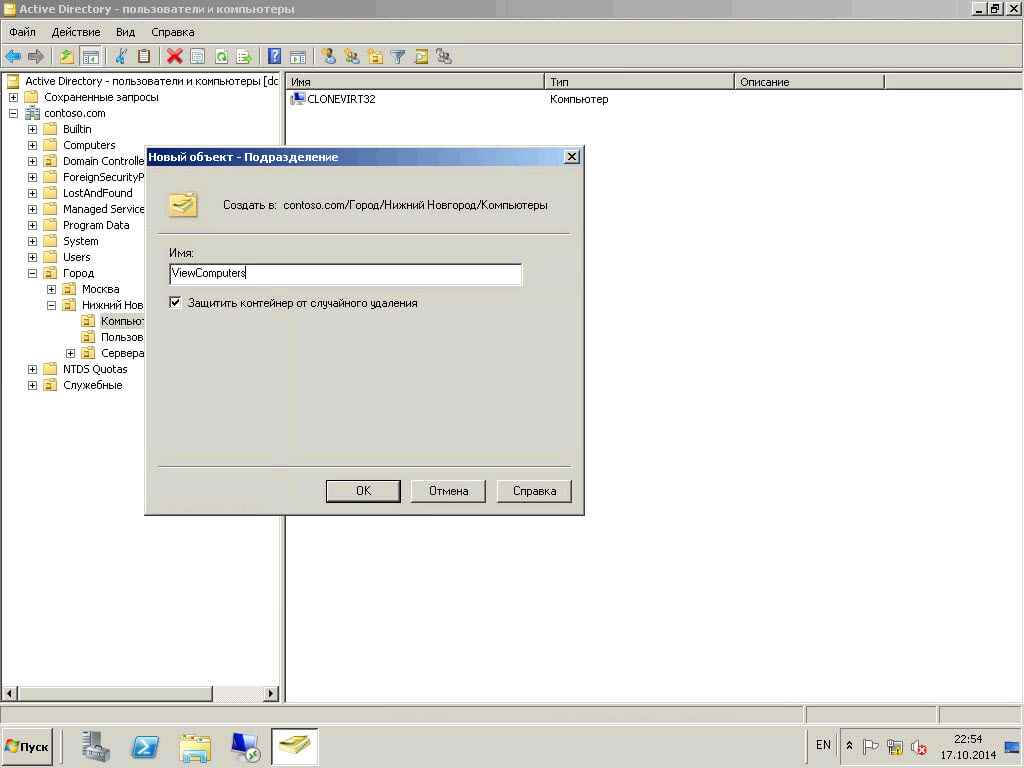Open the Файл menu
This screenshot has height=768, width=1024.
[x=22, y=32]
